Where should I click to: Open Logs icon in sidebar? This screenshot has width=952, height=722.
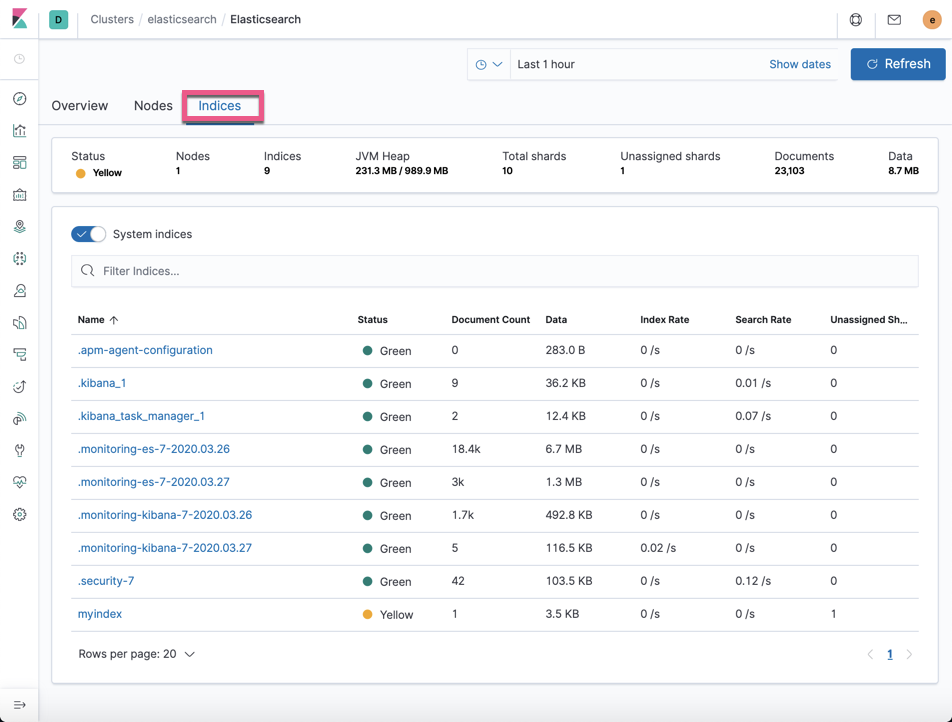coord(19,322)
